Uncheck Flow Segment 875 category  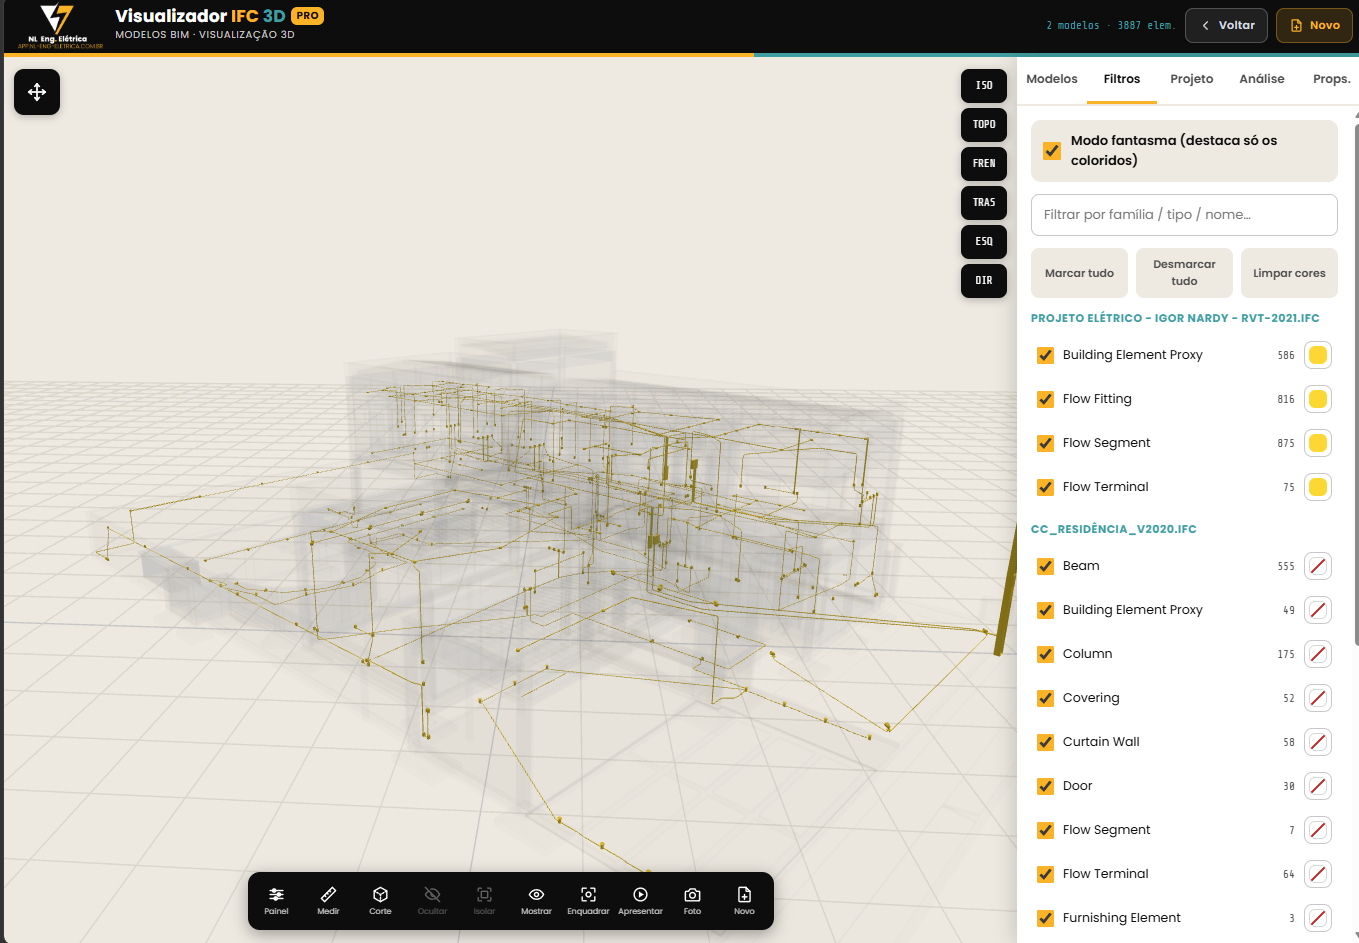(x=1046, y=443)
